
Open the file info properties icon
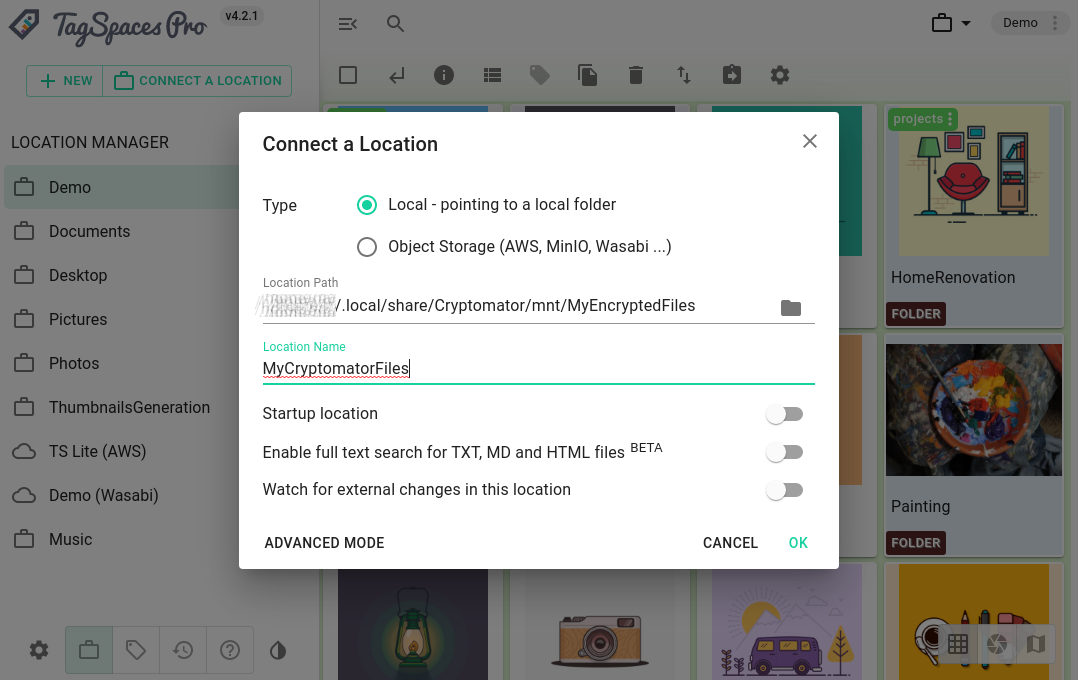(x=445, y=74)
